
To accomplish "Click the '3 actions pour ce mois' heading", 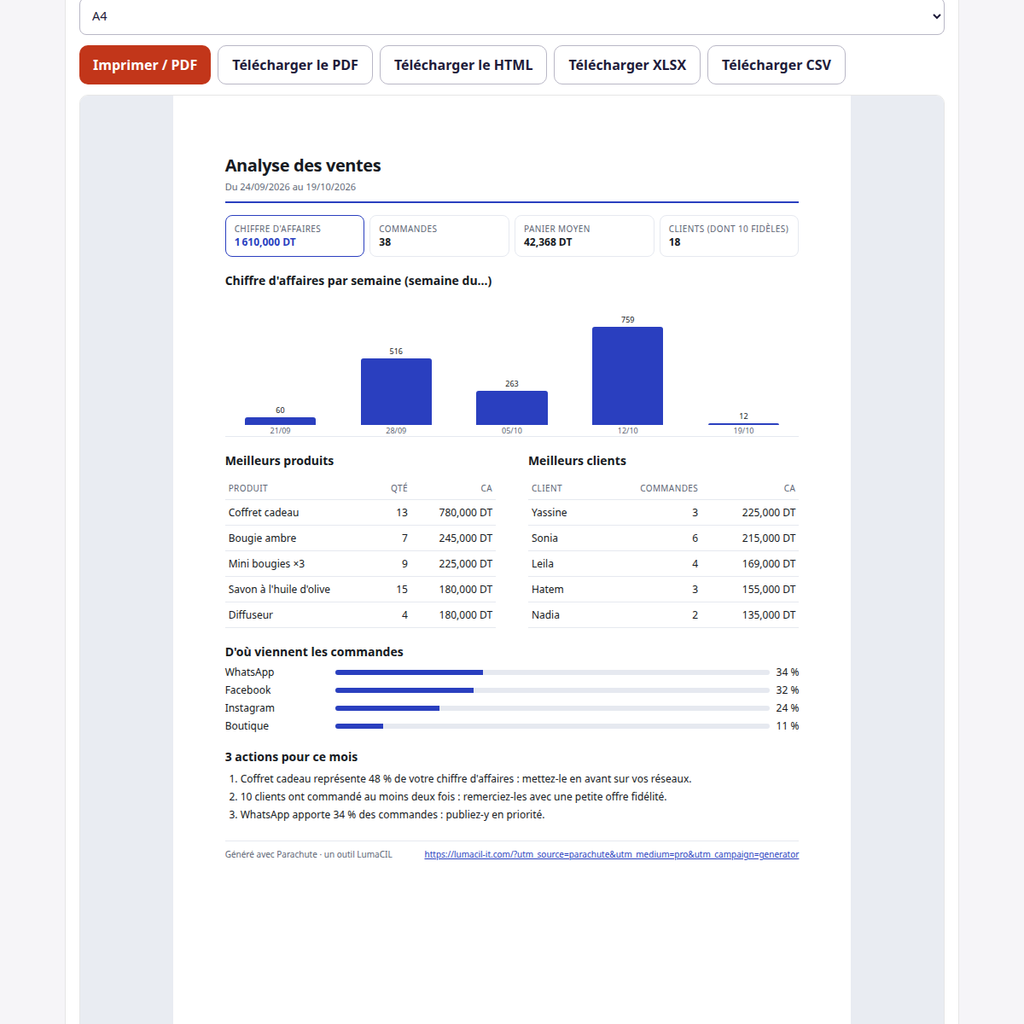I will (x=291, y=757).
